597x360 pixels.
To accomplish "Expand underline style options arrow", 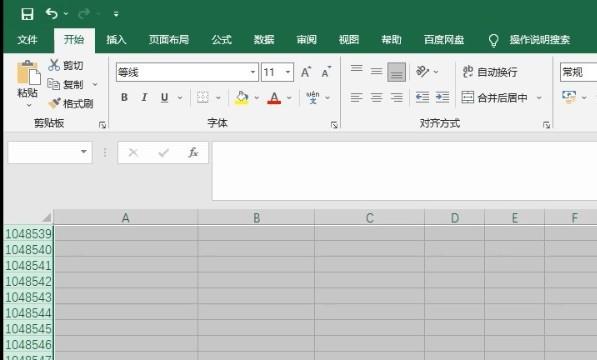I will tap(180, 98).
